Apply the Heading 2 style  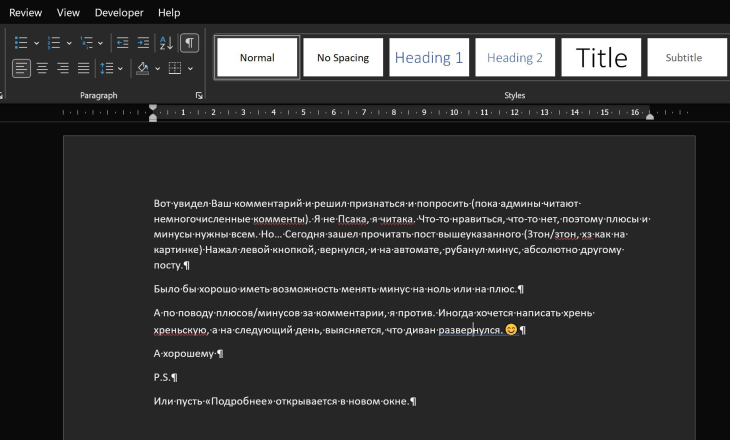[515, 57]
